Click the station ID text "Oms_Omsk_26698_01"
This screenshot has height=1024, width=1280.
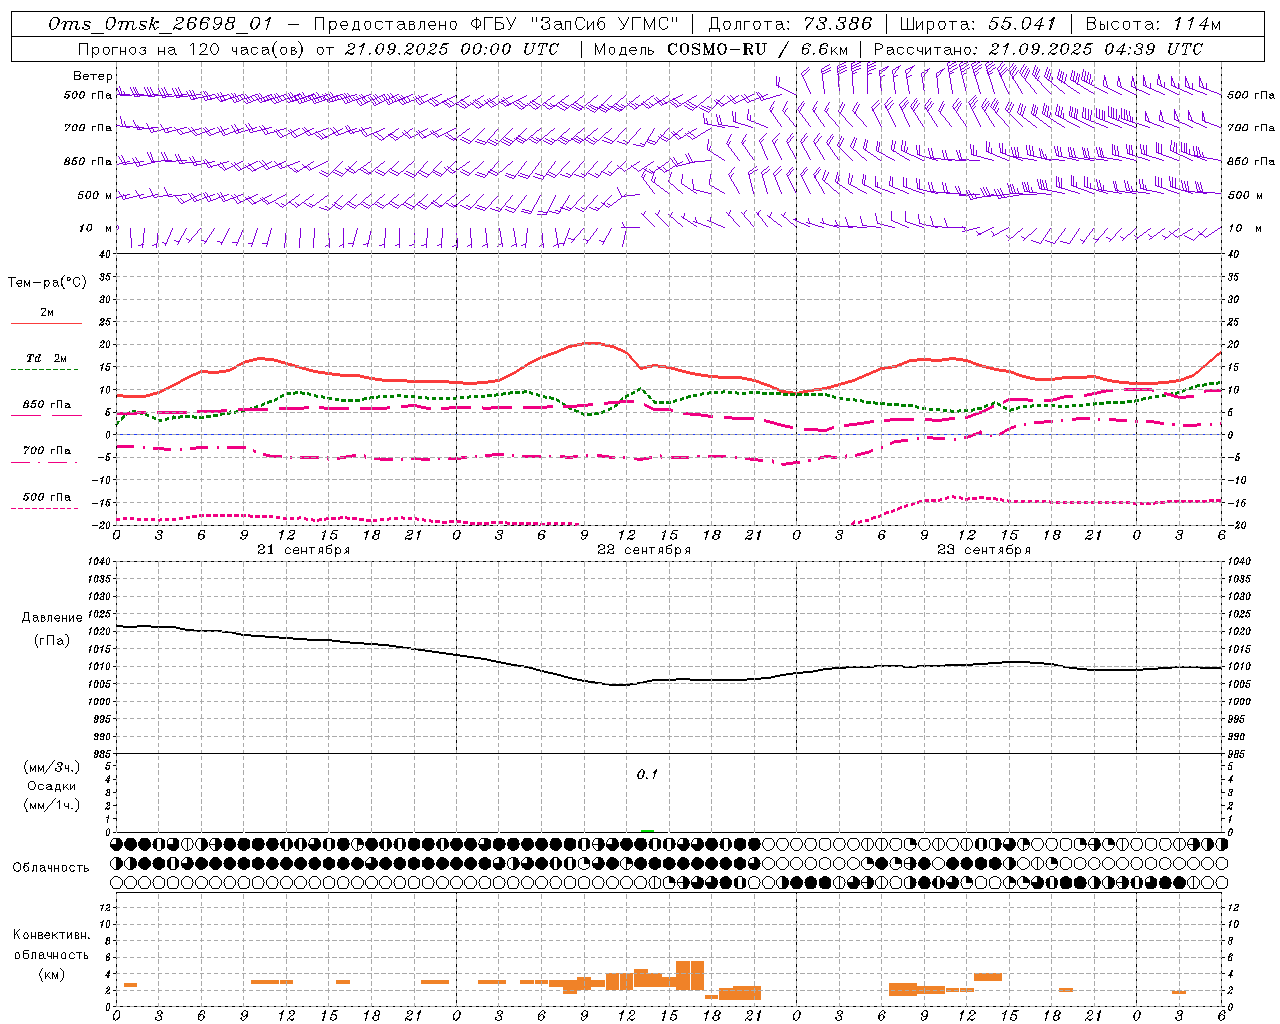[x=160, y=24]
